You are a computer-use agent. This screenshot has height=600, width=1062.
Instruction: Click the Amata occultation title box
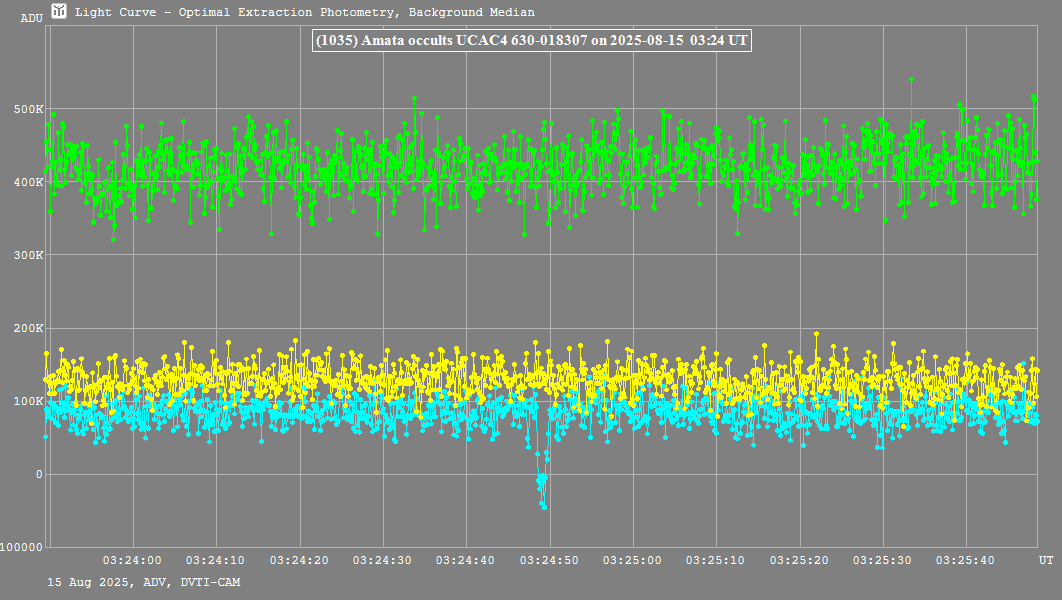(531, 41)
